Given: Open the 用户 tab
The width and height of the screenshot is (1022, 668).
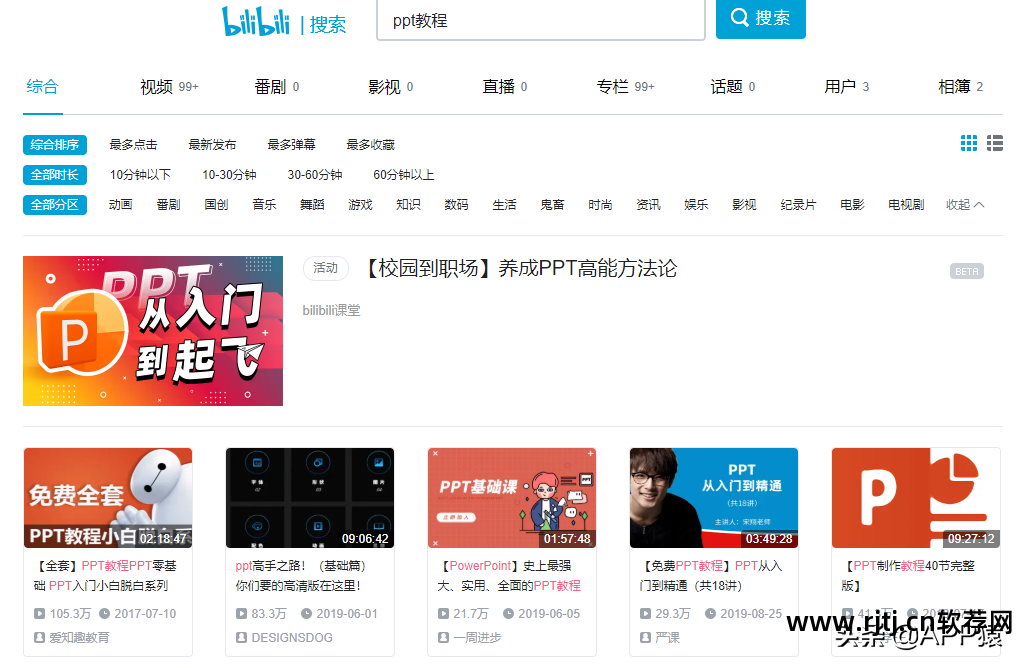Looking at the screenshot, I should pos(847,87).
